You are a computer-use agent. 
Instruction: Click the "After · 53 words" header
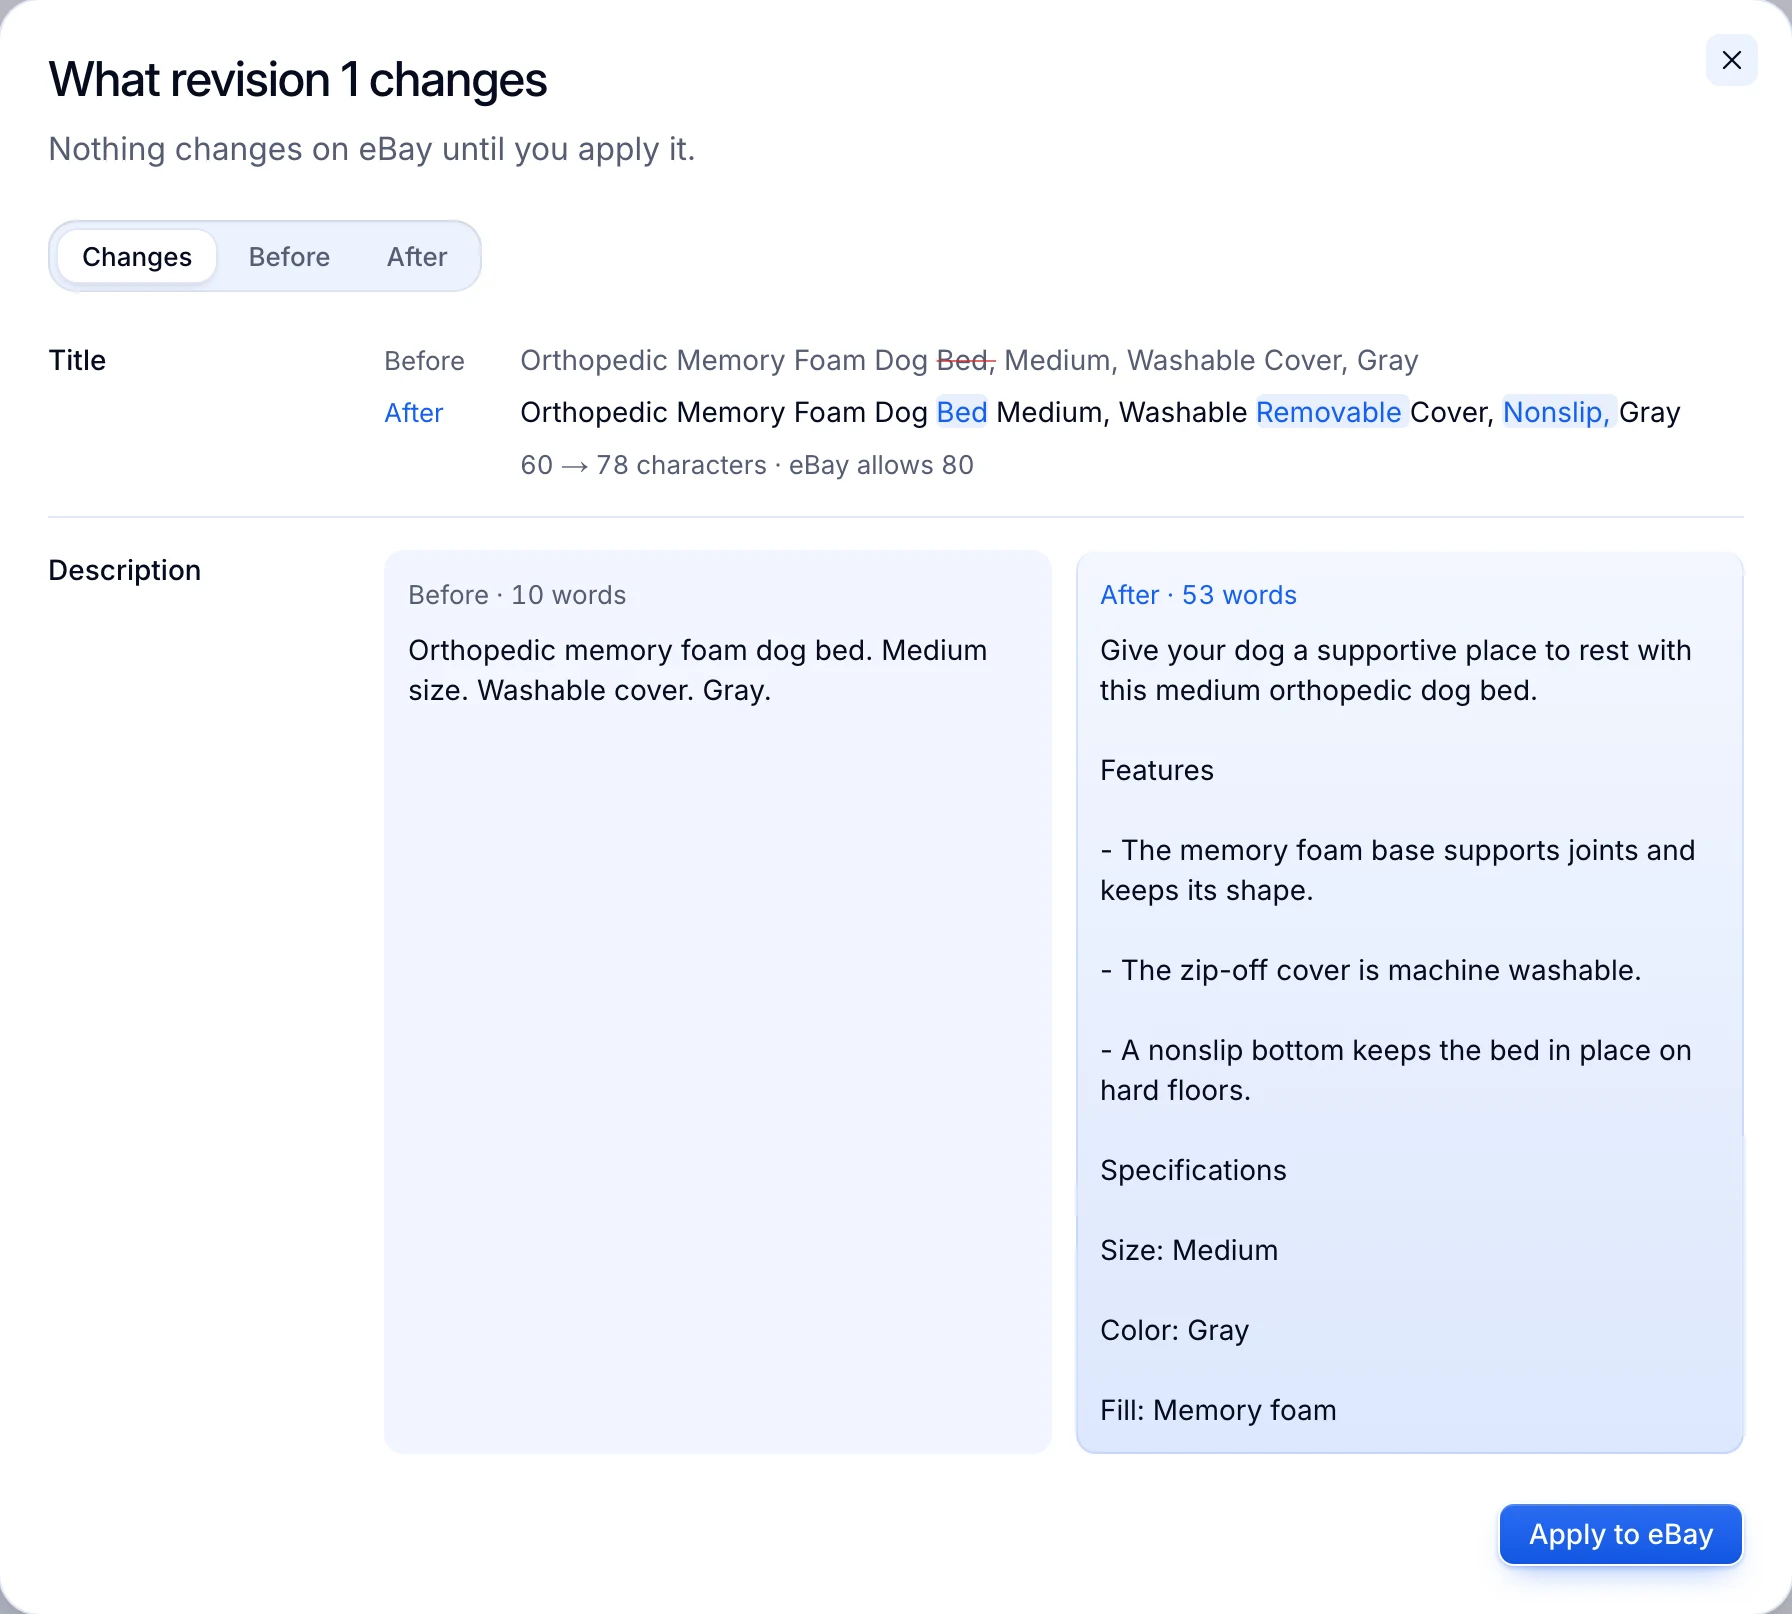(x=1198, y=595)
